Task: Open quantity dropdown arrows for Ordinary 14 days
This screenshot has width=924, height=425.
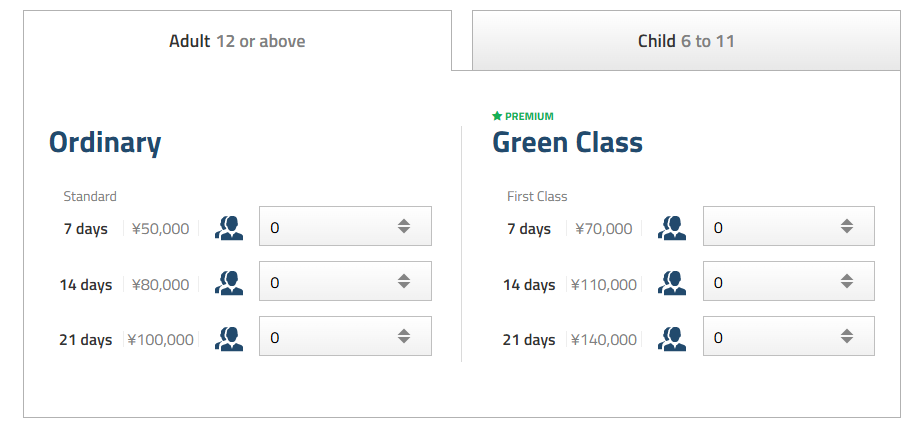Action: pos(404,282)
